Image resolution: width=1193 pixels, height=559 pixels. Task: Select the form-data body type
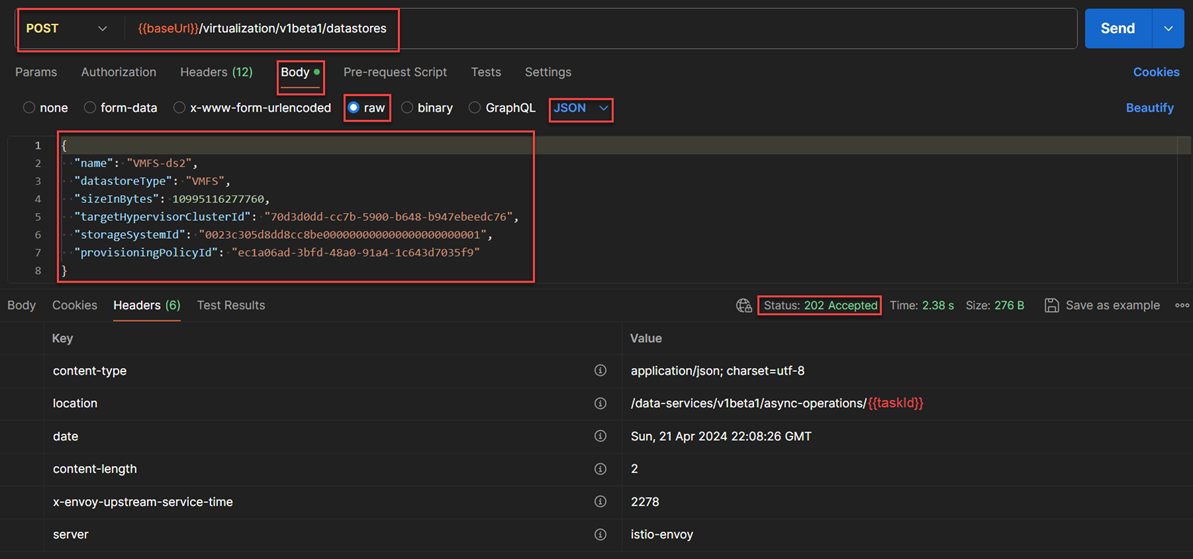pos(90,108)
